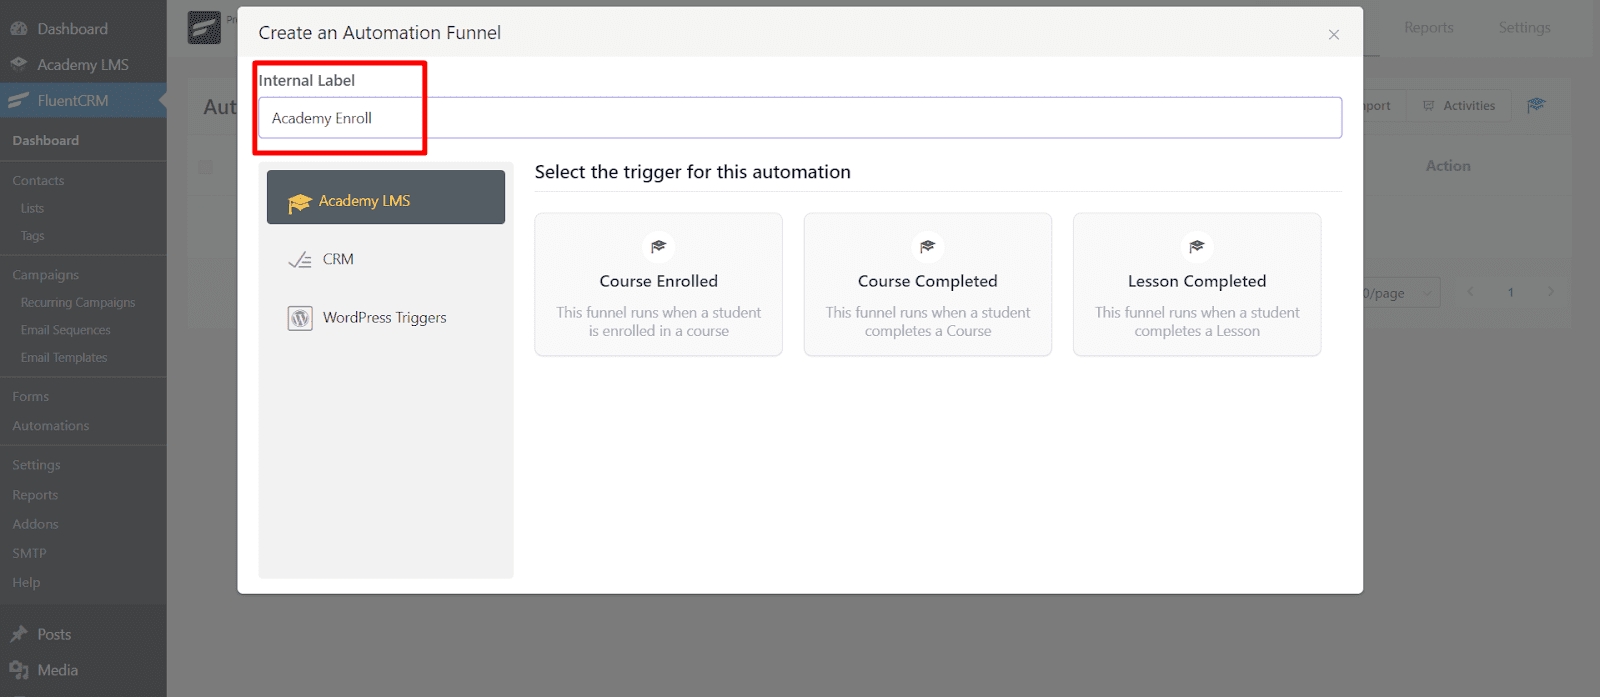
Task: Open the per-page dropdown in pagination
Action: 1400,293
